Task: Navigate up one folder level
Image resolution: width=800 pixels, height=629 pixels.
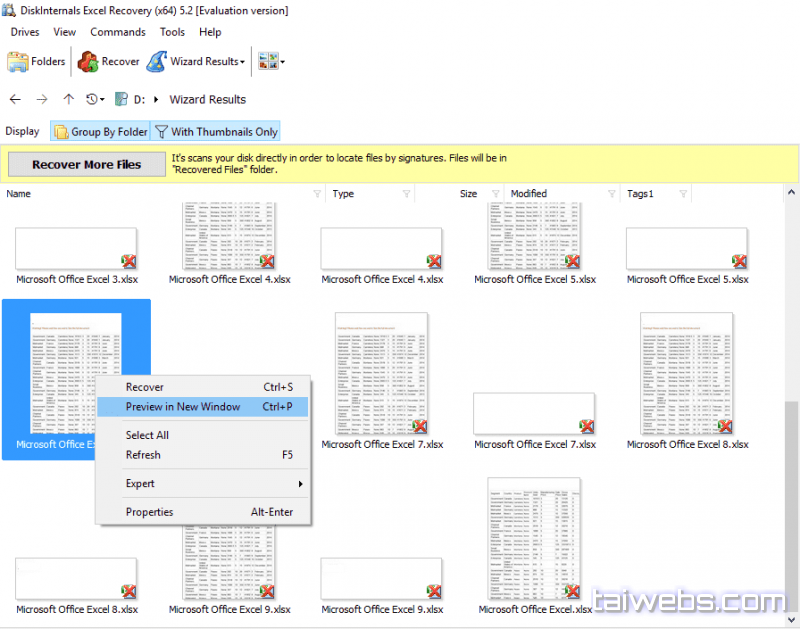Action: (x=68, y=99)
